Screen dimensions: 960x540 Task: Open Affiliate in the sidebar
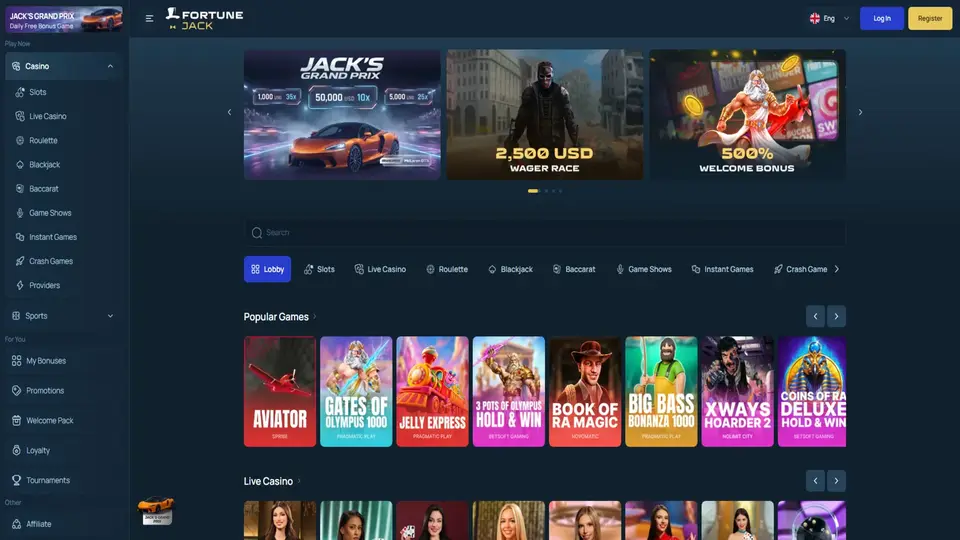(39, 524)
